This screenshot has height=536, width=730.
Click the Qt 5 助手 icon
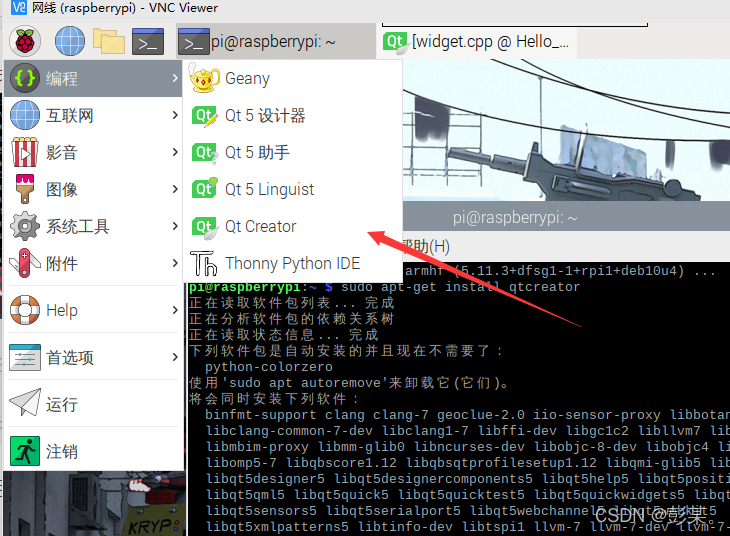[x=204, y=152]
